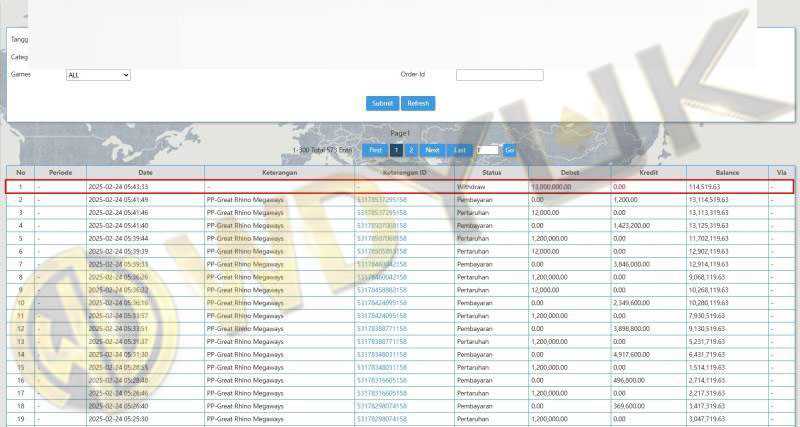
Task: Click the balance value 9,068,119.63
Action: [x=707, y=278]
